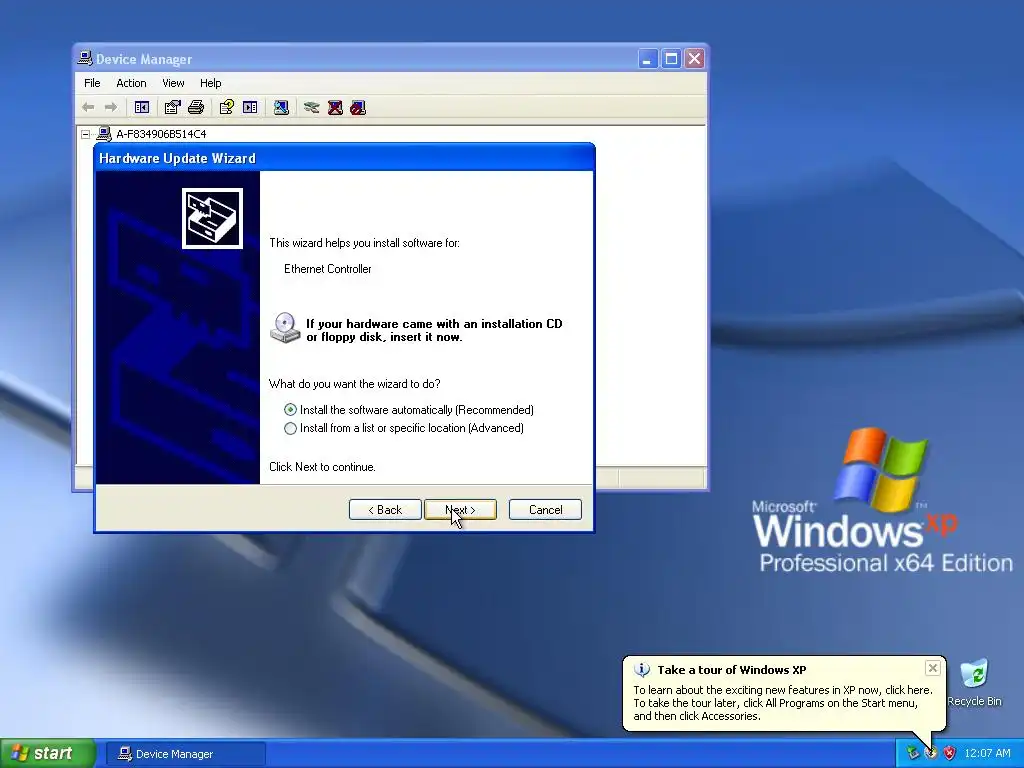Click the Hardware Update Wizard title bar

pyautogui.click(x=344, y=158)
